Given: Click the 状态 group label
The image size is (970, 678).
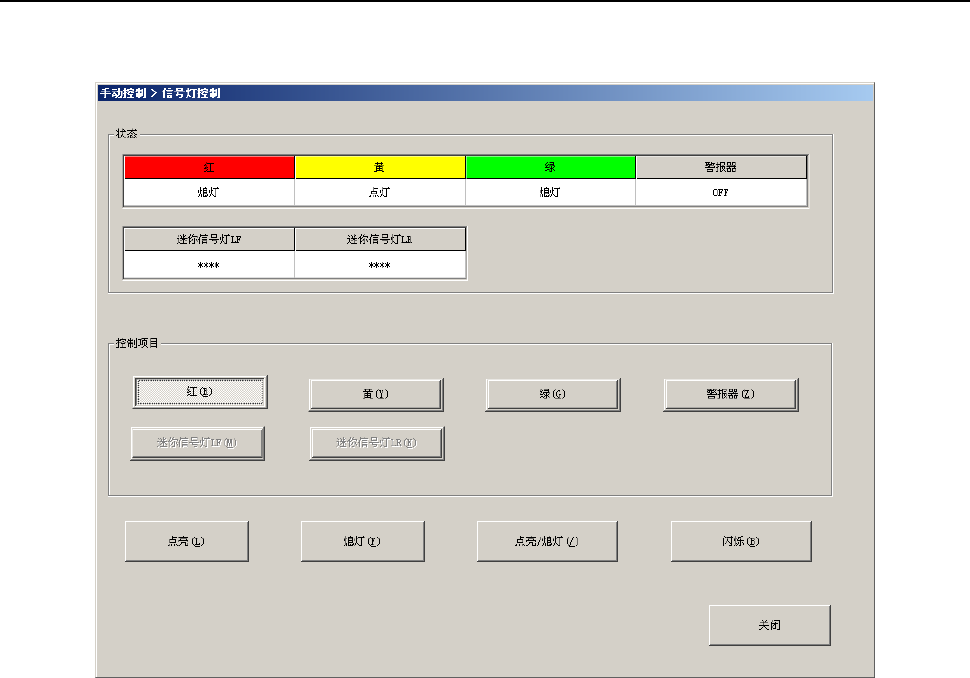Looking at the screenshot, I should [x=127, y=134].
